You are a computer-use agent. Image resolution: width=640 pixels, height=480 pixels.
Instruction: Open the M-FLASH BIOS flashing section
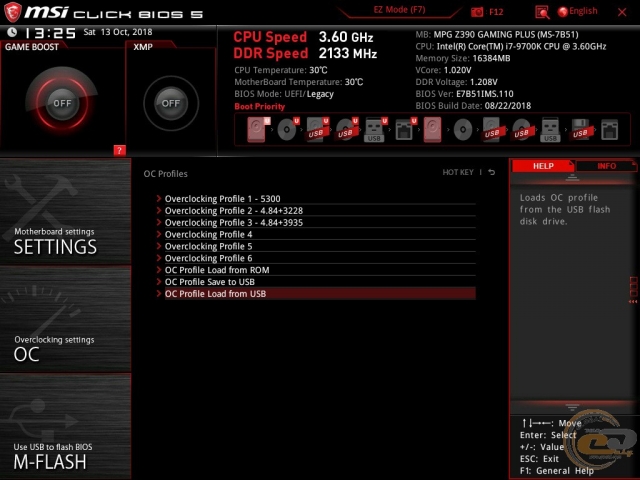point(65,427)
